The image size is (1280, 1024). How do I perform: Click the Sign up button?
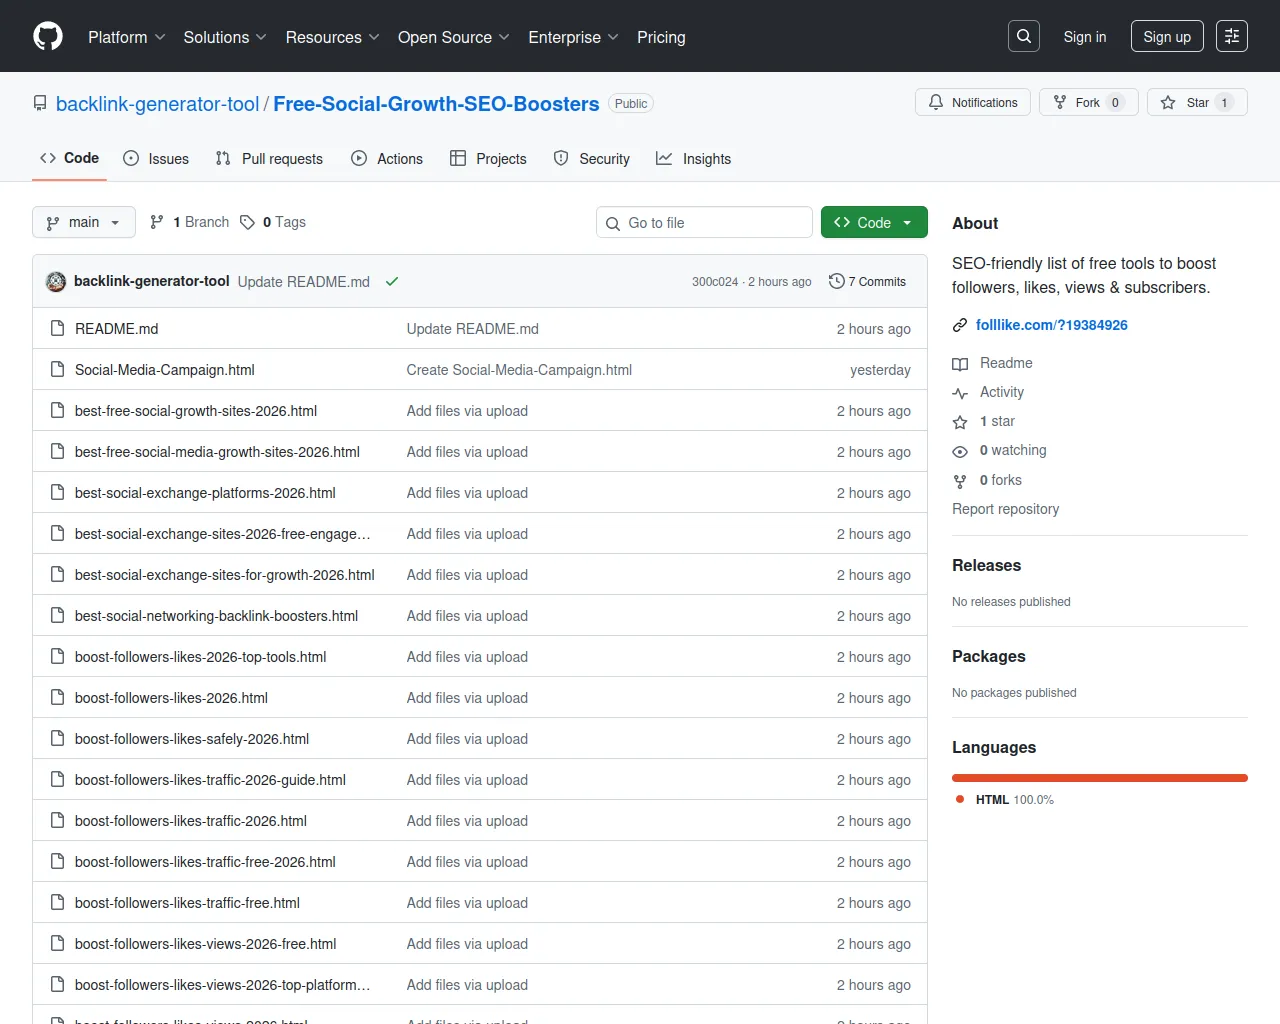click(x=1166, y=37)
